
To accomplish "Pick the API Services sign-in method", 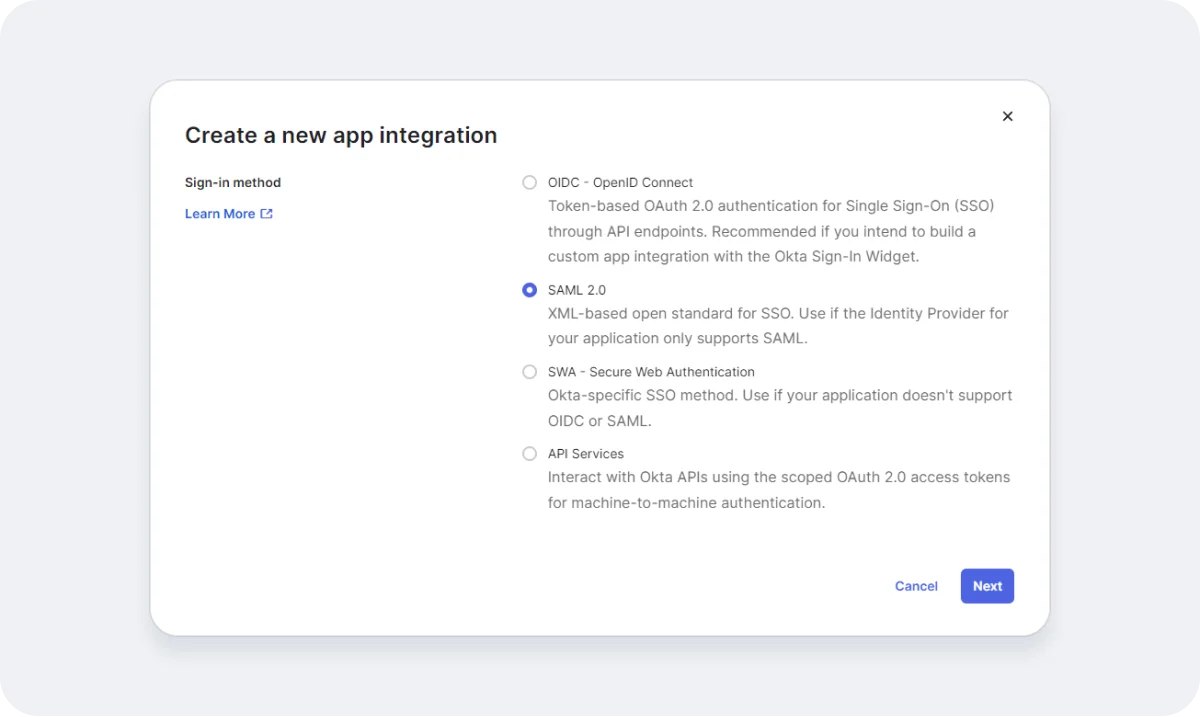I will click(529, 453).
